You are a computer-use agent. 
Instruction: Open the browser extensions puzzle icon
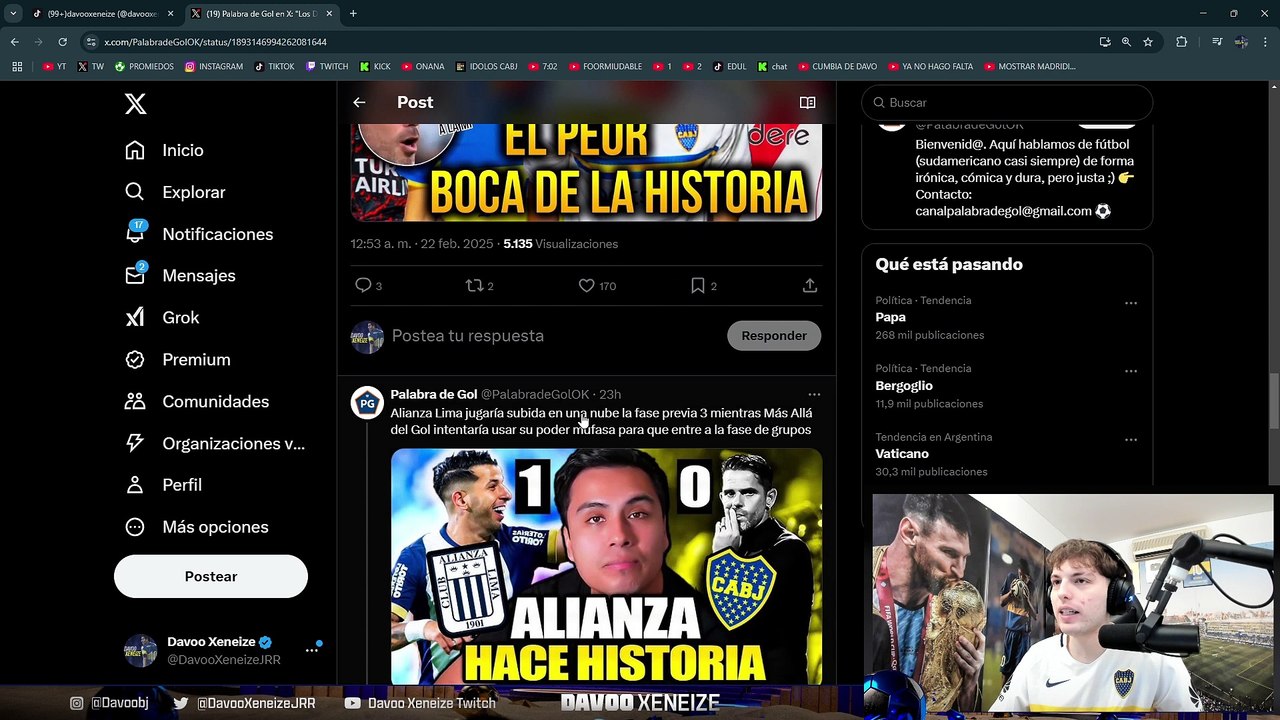click(x=1182, y=42)
